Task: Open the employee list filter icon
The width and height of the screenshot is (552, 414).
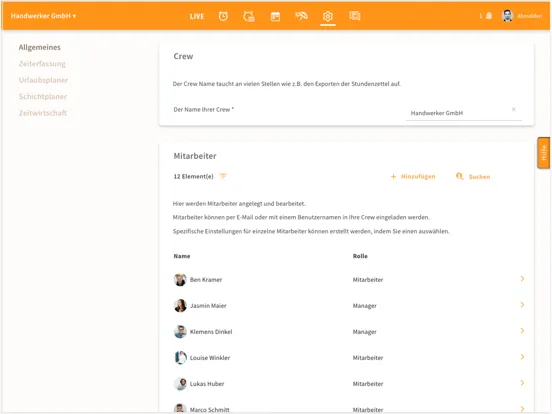Action: [223, 176]
